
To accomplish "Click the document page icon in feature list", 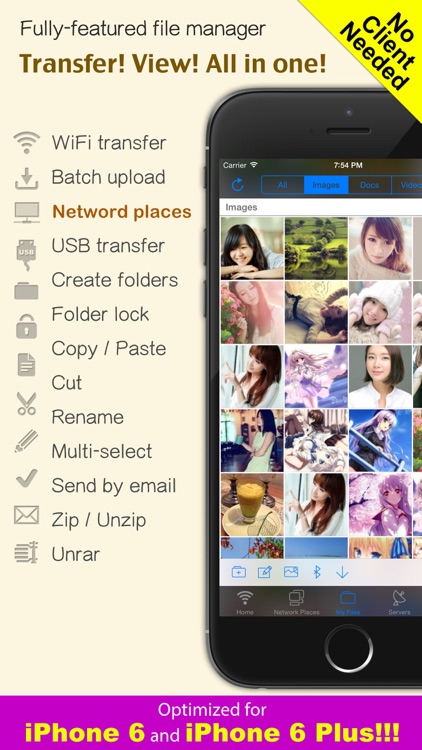I will (26, 364).
